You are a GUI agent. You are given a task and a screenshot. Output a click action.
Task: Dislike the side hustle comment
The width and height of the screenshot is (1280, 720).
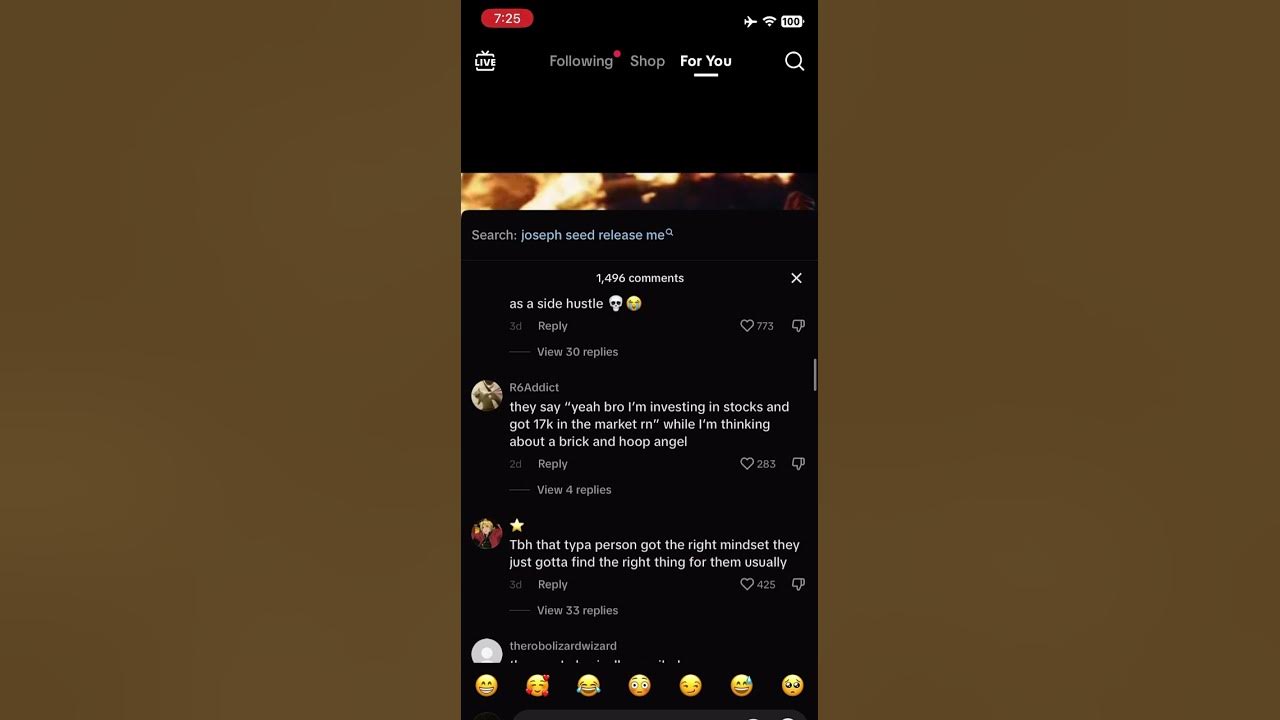[798, 326]
